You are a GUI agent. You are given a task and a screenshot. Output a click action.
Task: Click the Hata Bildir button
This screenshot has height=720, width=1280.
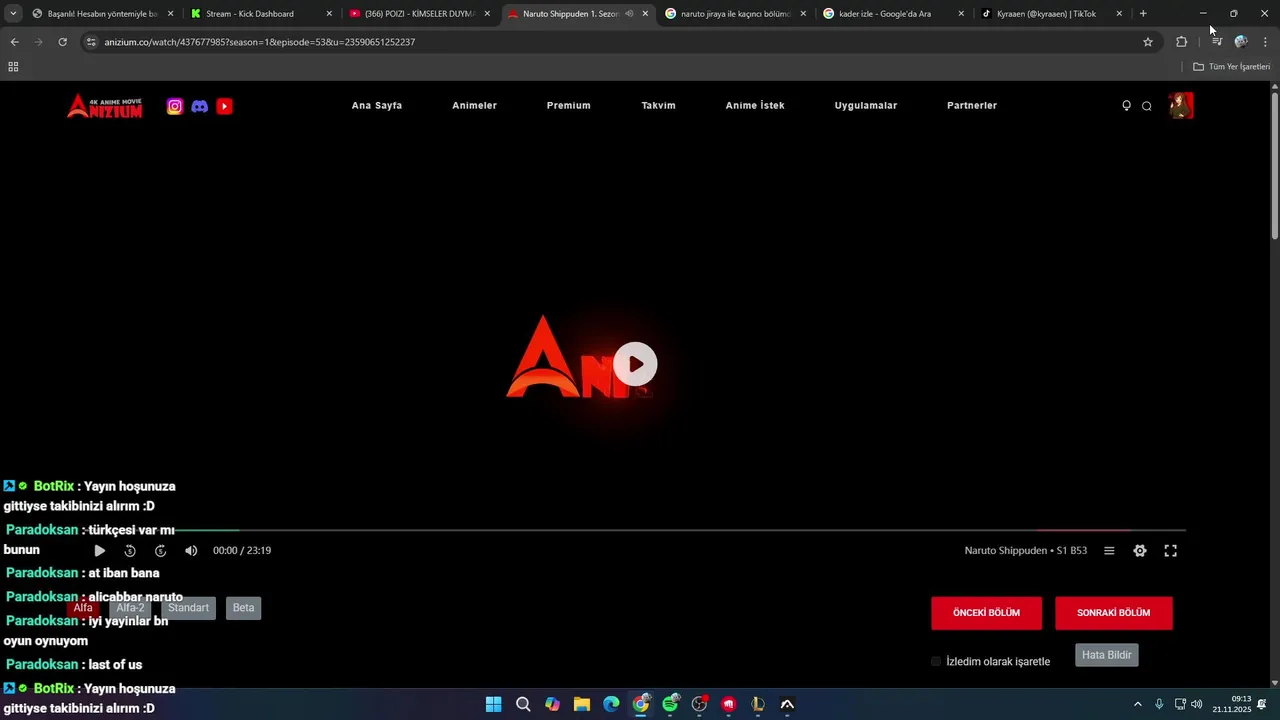1106,655
